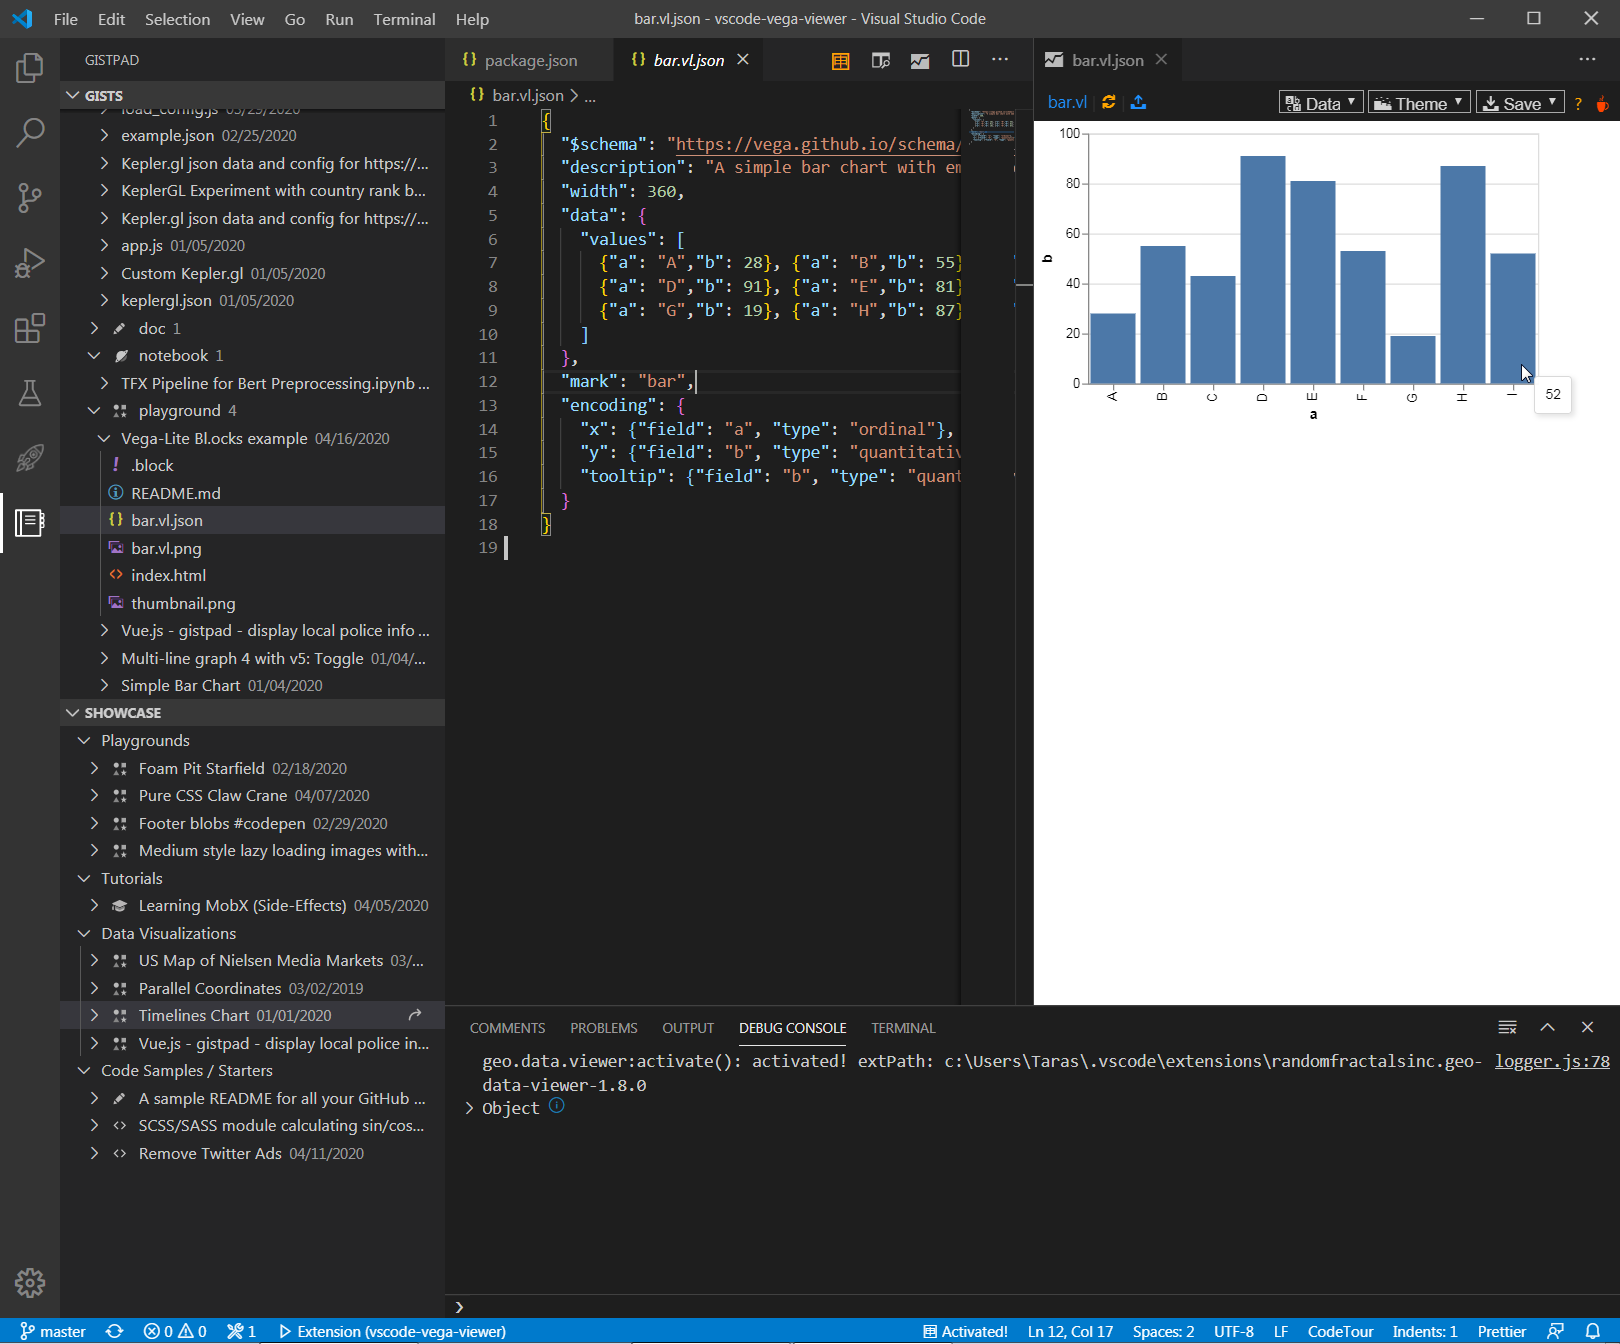Open the Theme dropdown in preview
This screenshot has height=1344, width=1620.
click(x=1419, y=103)
